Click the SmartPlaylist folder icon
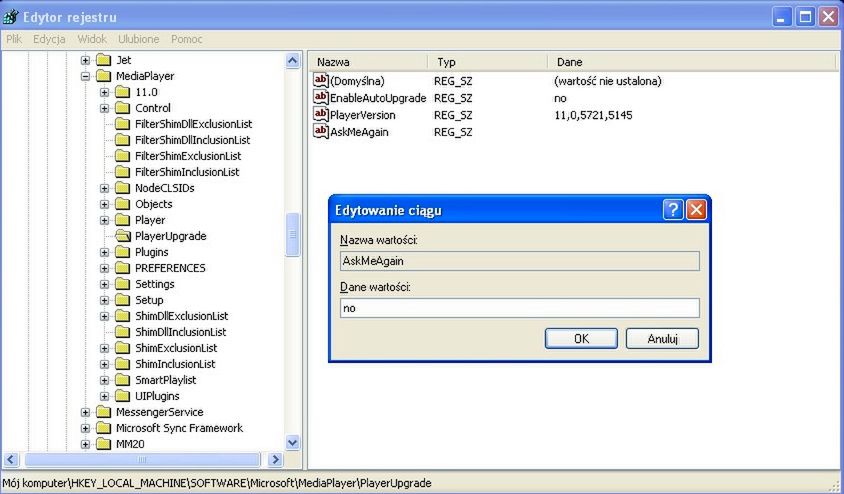This screenshot has height=494, width=844. coord(123,380)
